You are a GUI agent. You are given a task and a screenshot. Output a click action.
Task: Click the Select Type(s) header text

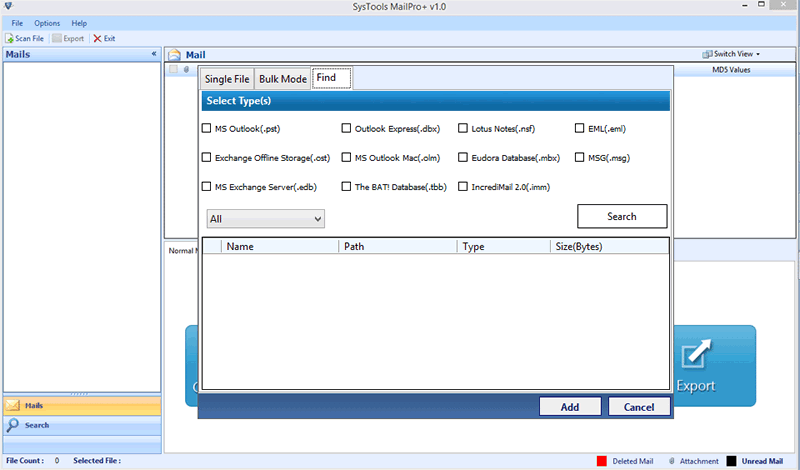[238, 101]
